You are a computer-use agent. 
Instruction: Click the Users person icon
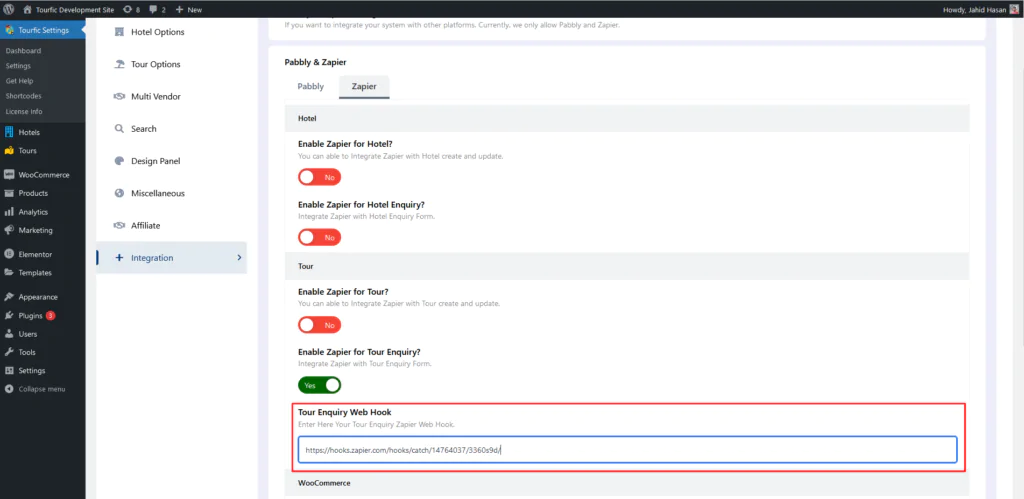click(8, 334)
